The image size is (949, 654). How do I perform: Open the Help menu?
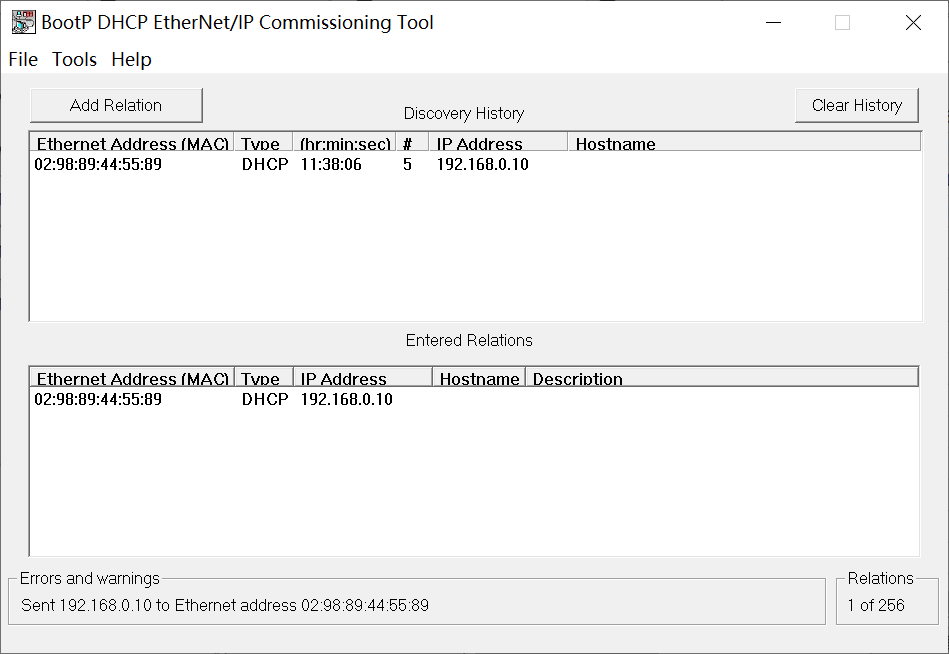pos(131,60)
